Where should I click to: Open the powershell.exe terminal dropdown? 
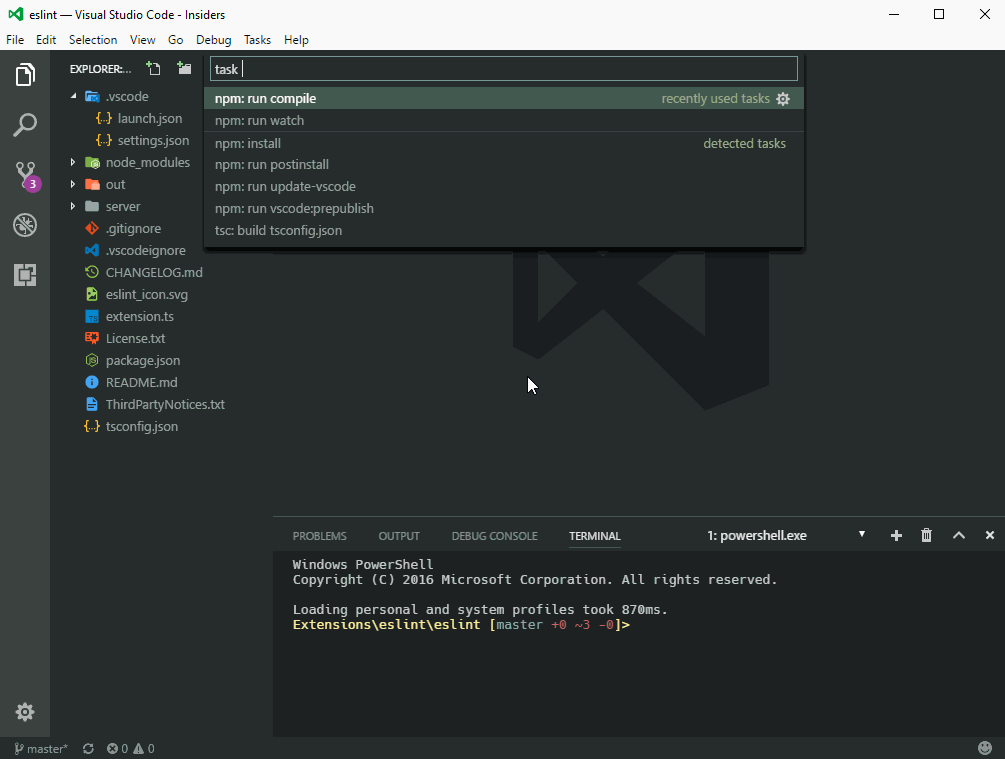coord(786,536)
